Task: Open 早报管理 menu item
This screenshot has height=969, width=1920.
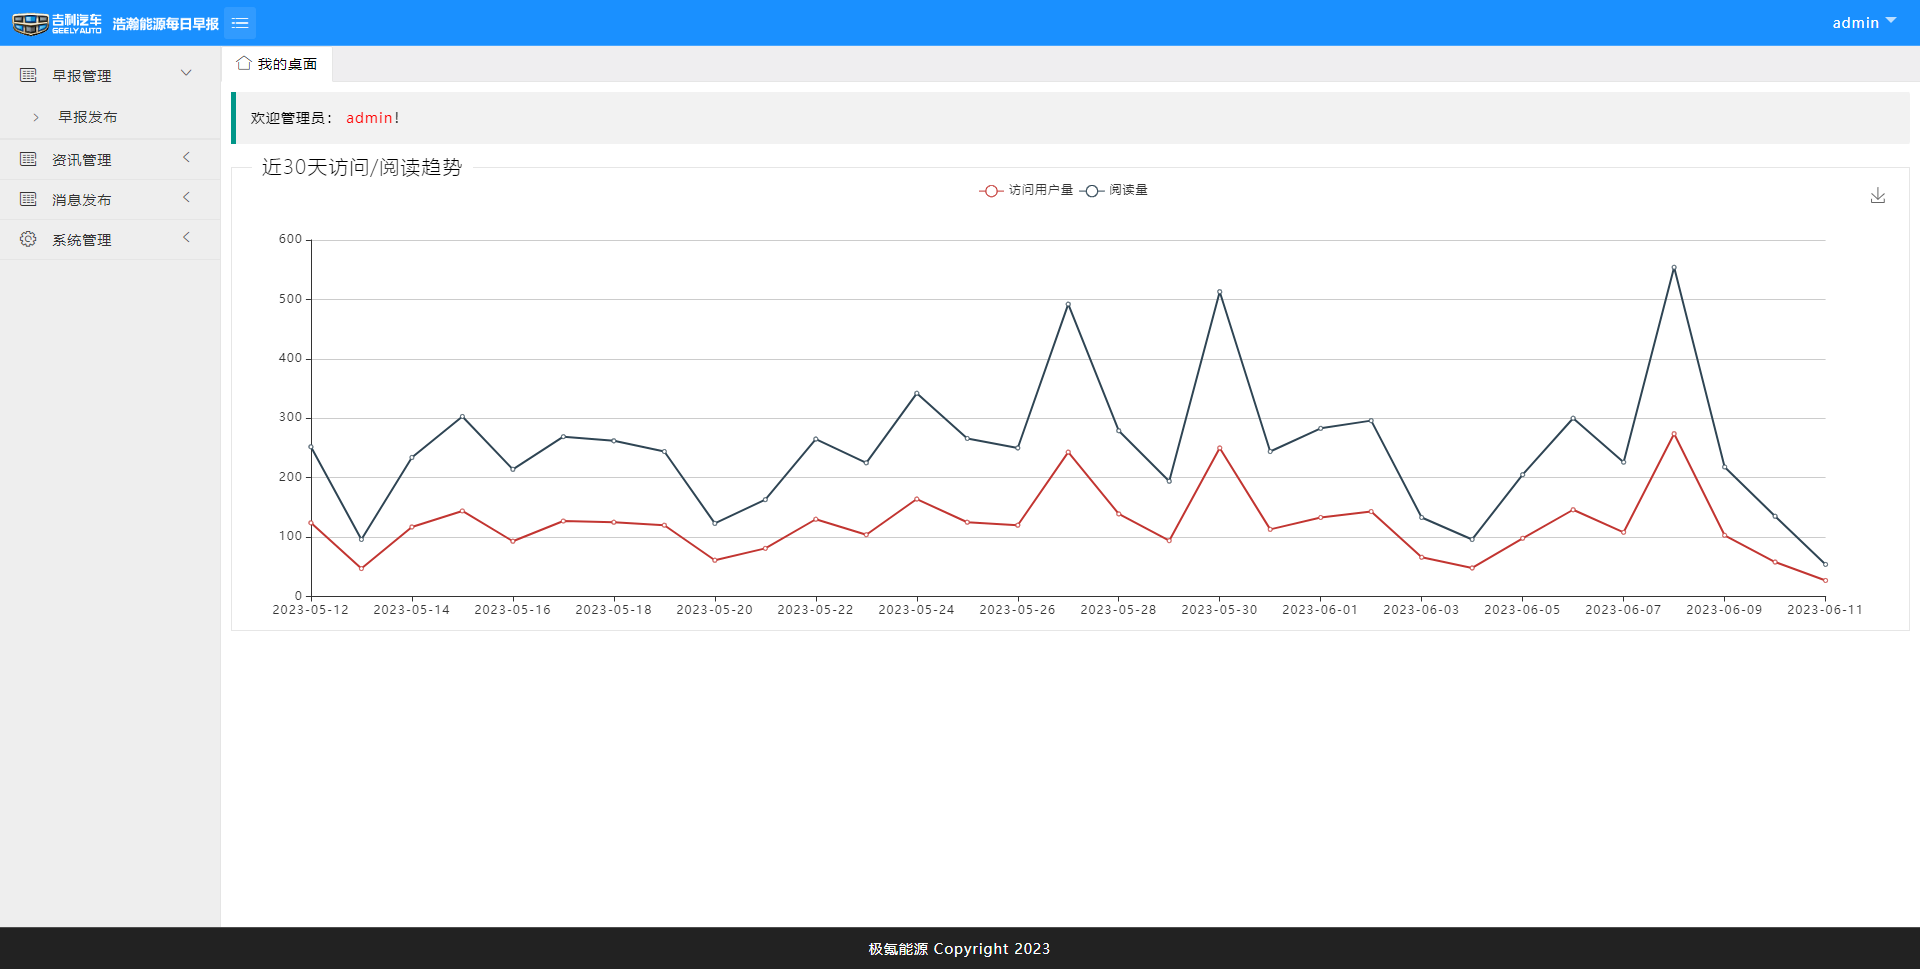Action: pos(110,75)
